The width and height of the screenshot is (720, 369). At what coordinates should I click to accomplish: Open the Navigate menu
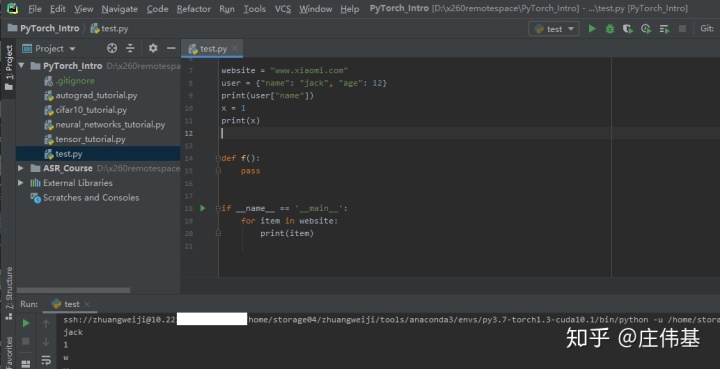119,9
